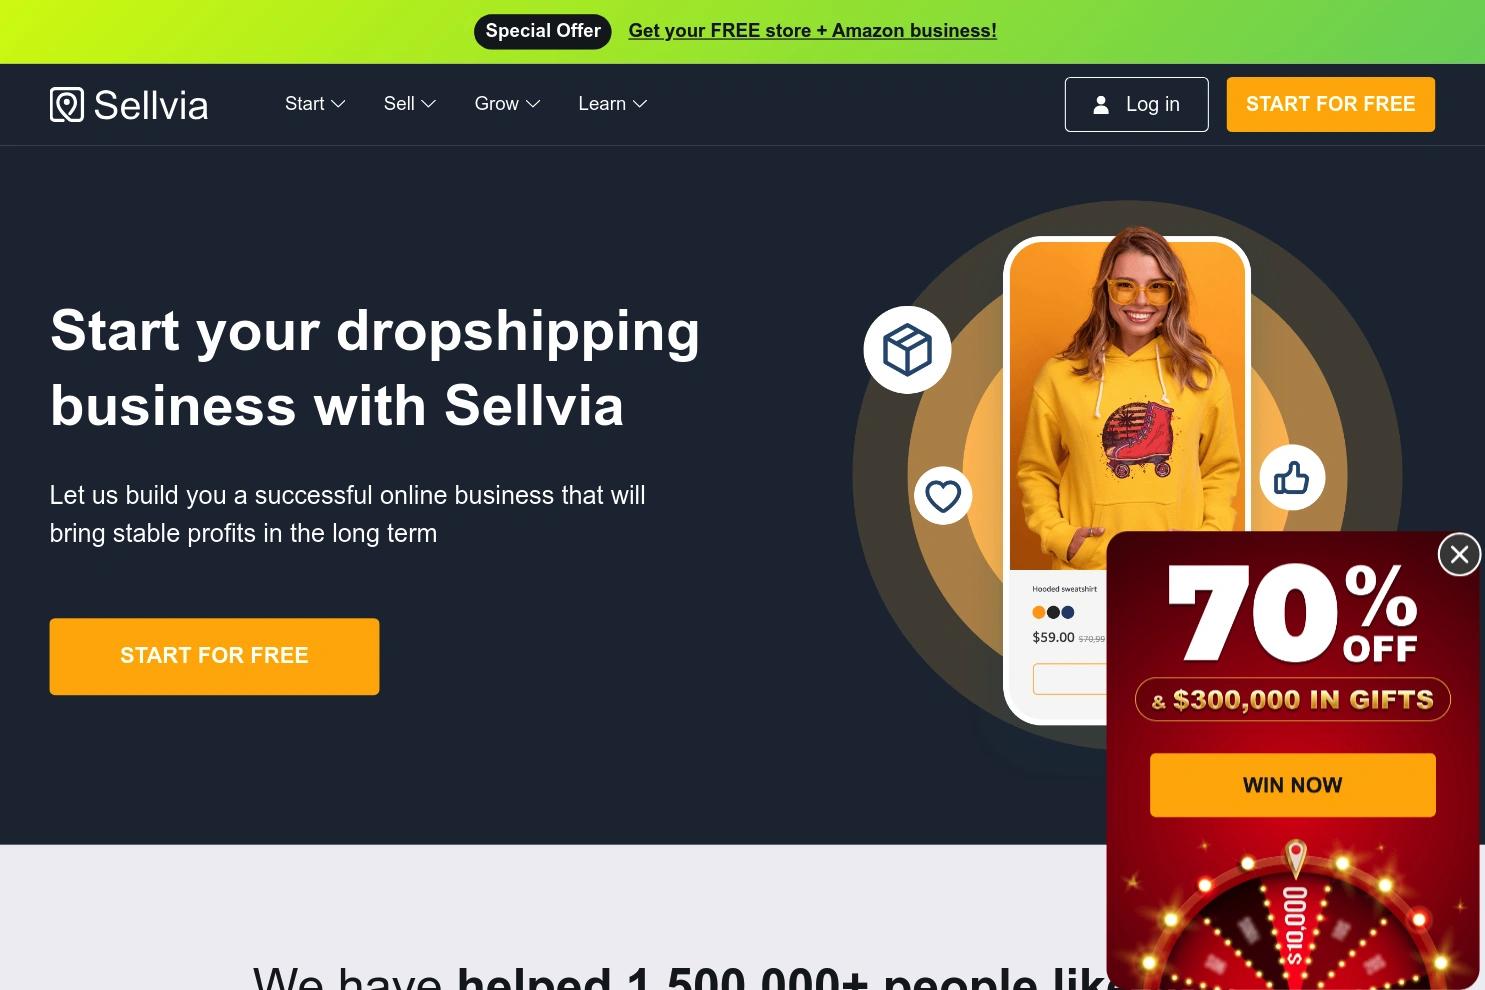This screenshot has height=990, width=1485.
Task: Click the header START FOR FREE button
Action: tap(1331, 104)
